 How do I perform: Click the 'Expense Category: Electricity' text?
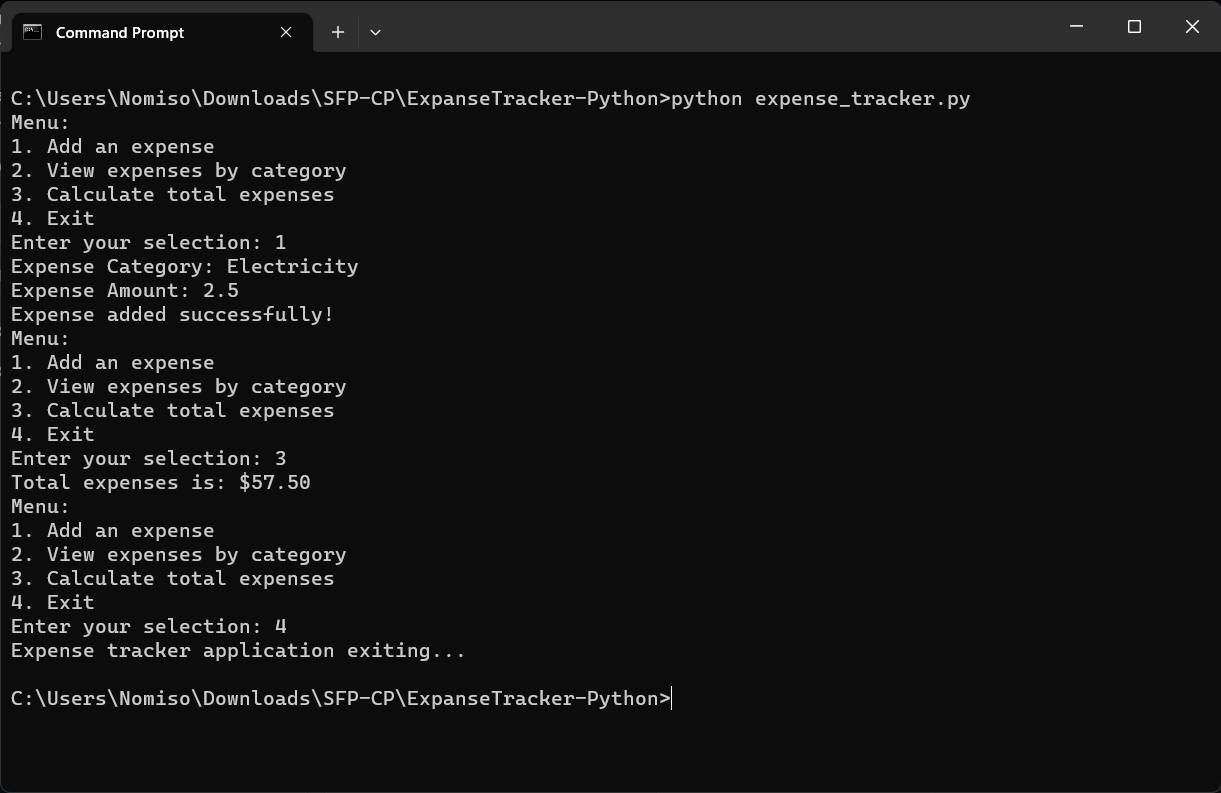pos(184,266)
